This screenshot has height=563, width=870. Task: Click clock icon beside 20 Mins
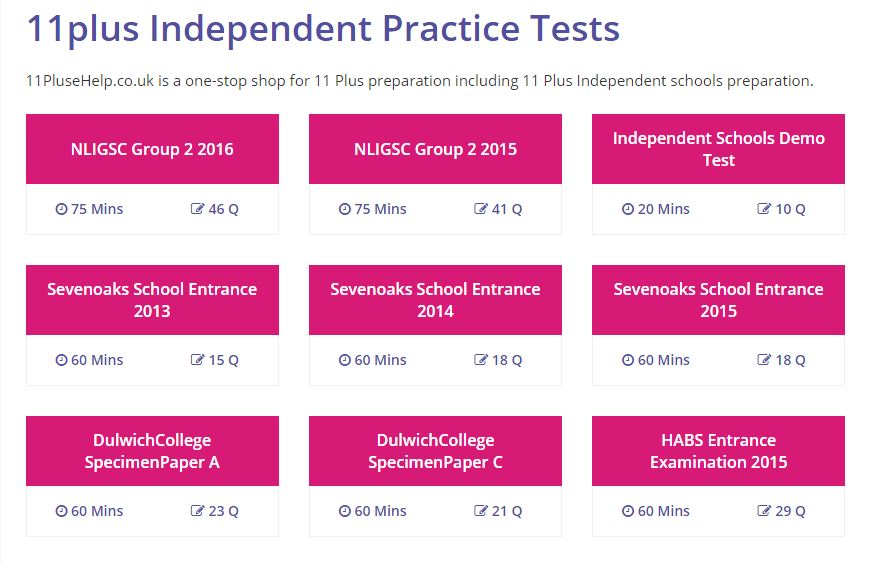point(628,209)
